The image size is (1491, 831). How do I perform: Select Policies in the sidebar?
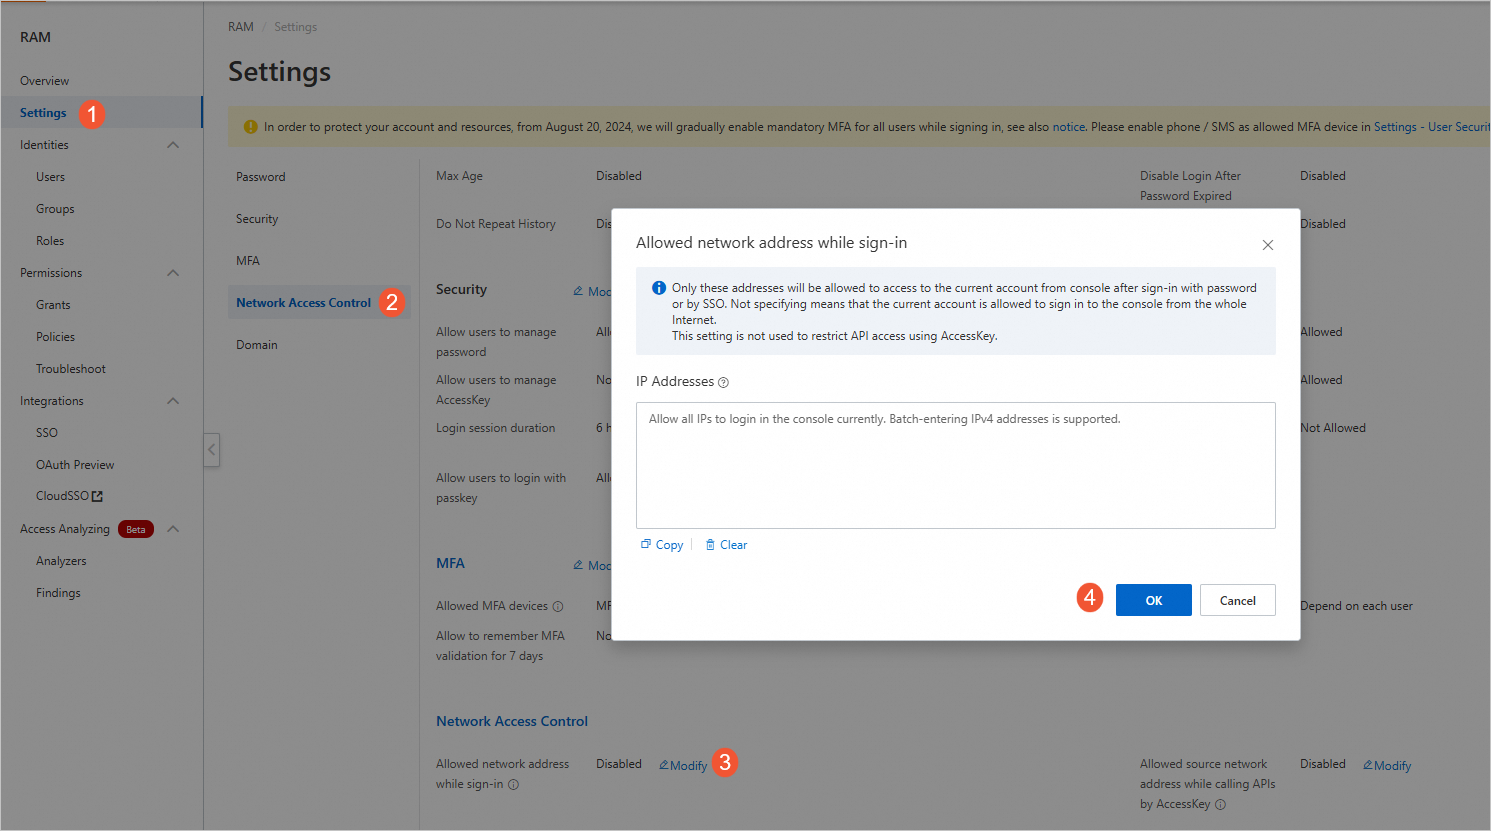[x=56, y=337]
